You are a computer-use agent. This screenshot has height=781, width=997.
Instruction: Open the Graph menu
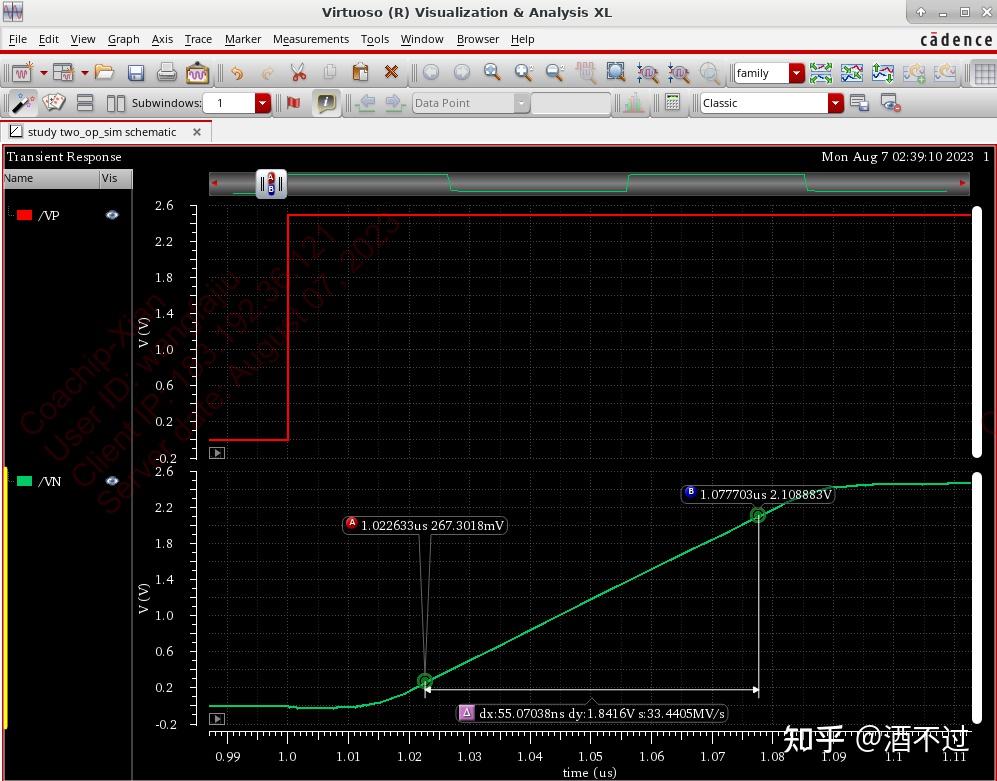(123, 39)
